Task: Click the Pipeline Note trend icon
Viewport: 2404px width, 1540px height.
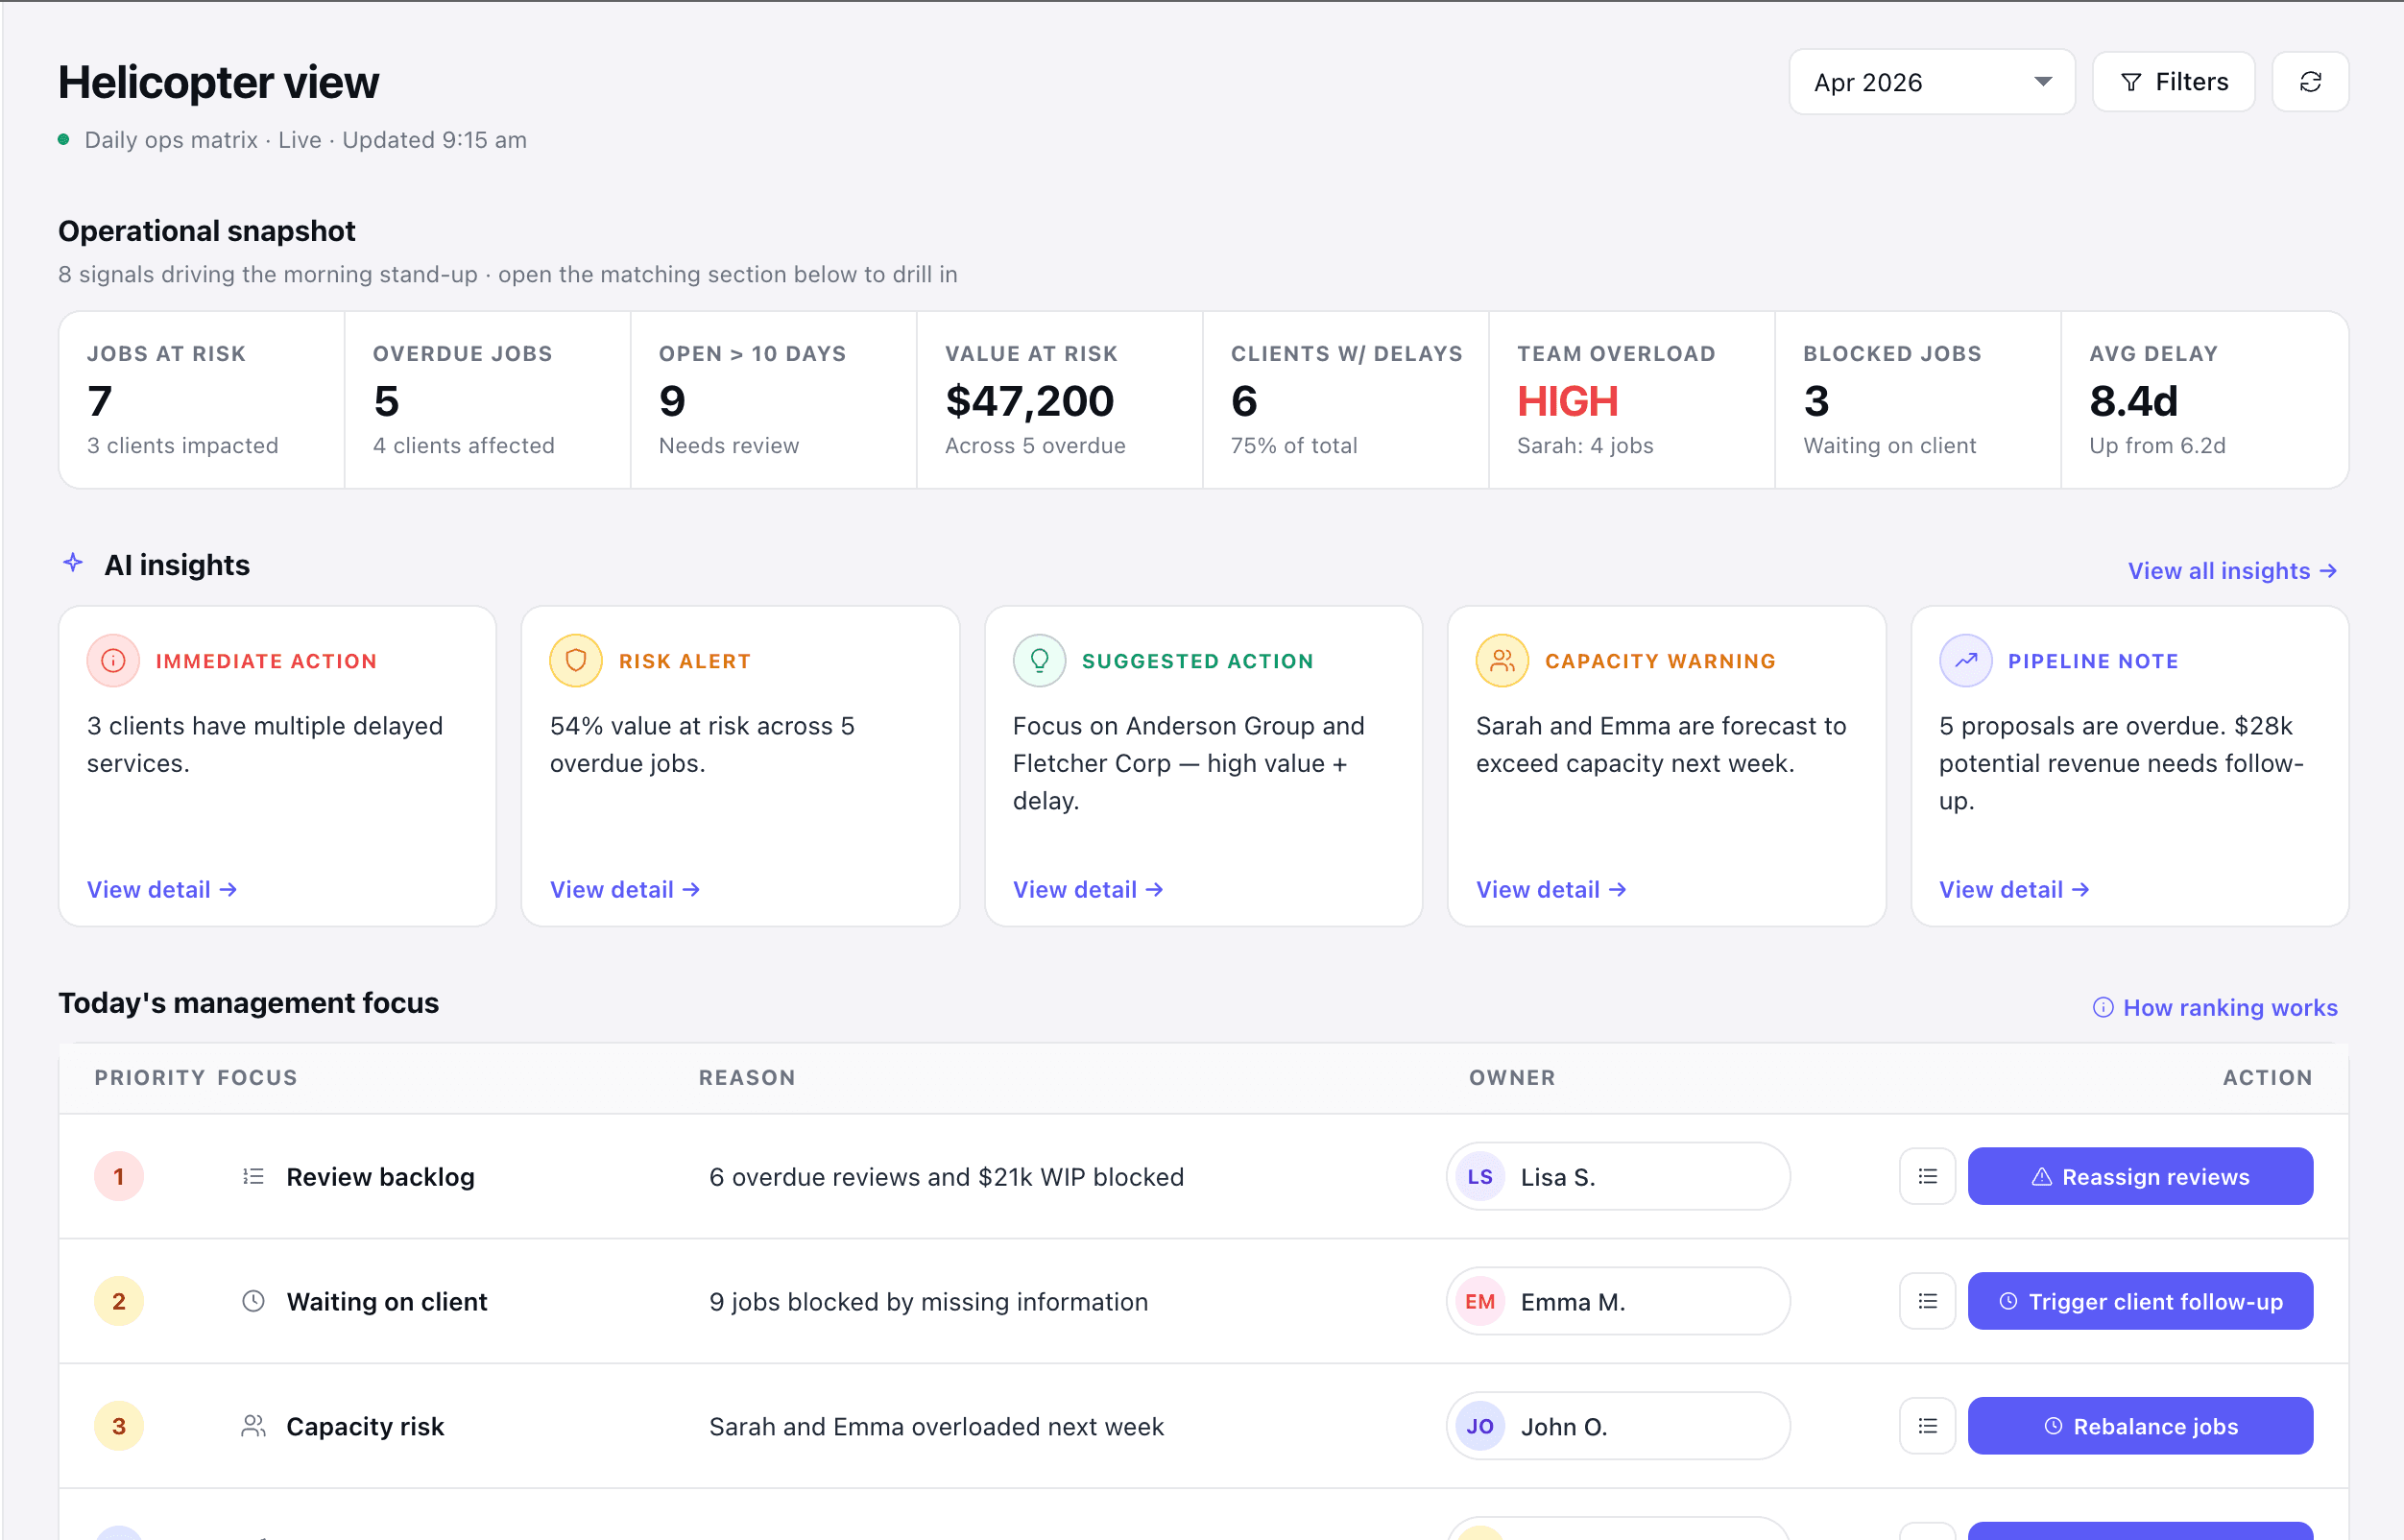Action: pos(1965,661)
